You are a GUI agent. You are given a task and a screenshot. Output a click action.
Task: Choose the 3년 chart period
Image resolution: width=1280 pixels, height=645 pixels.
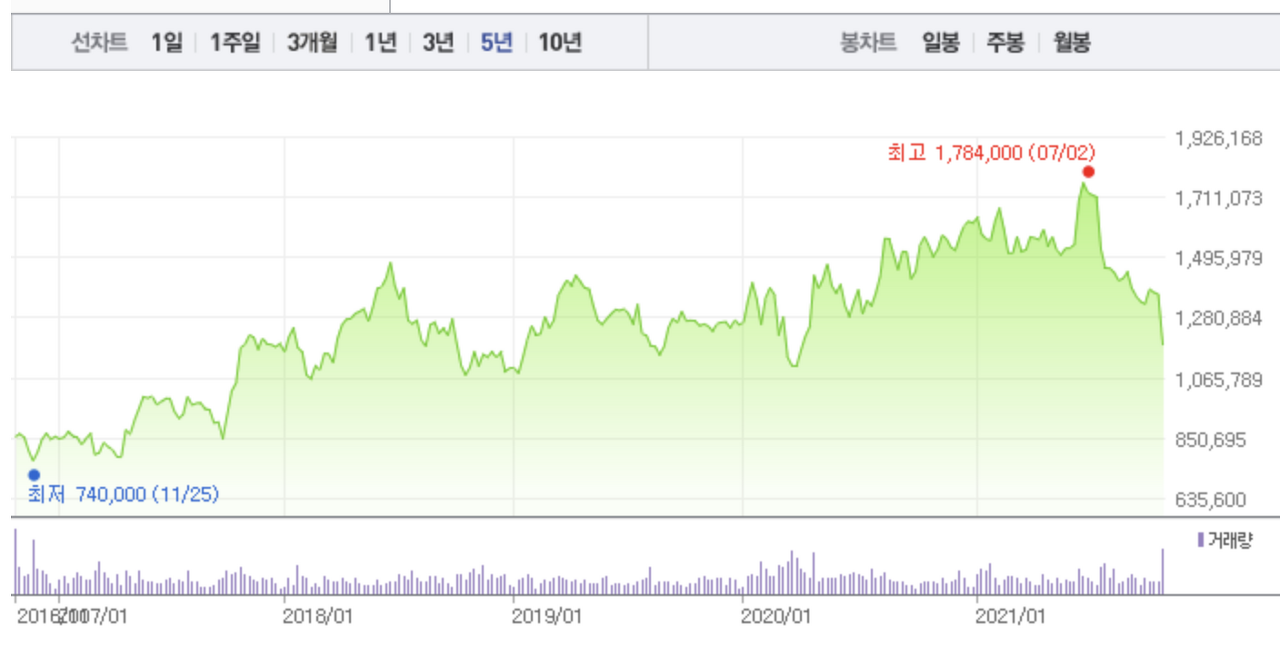438,43
